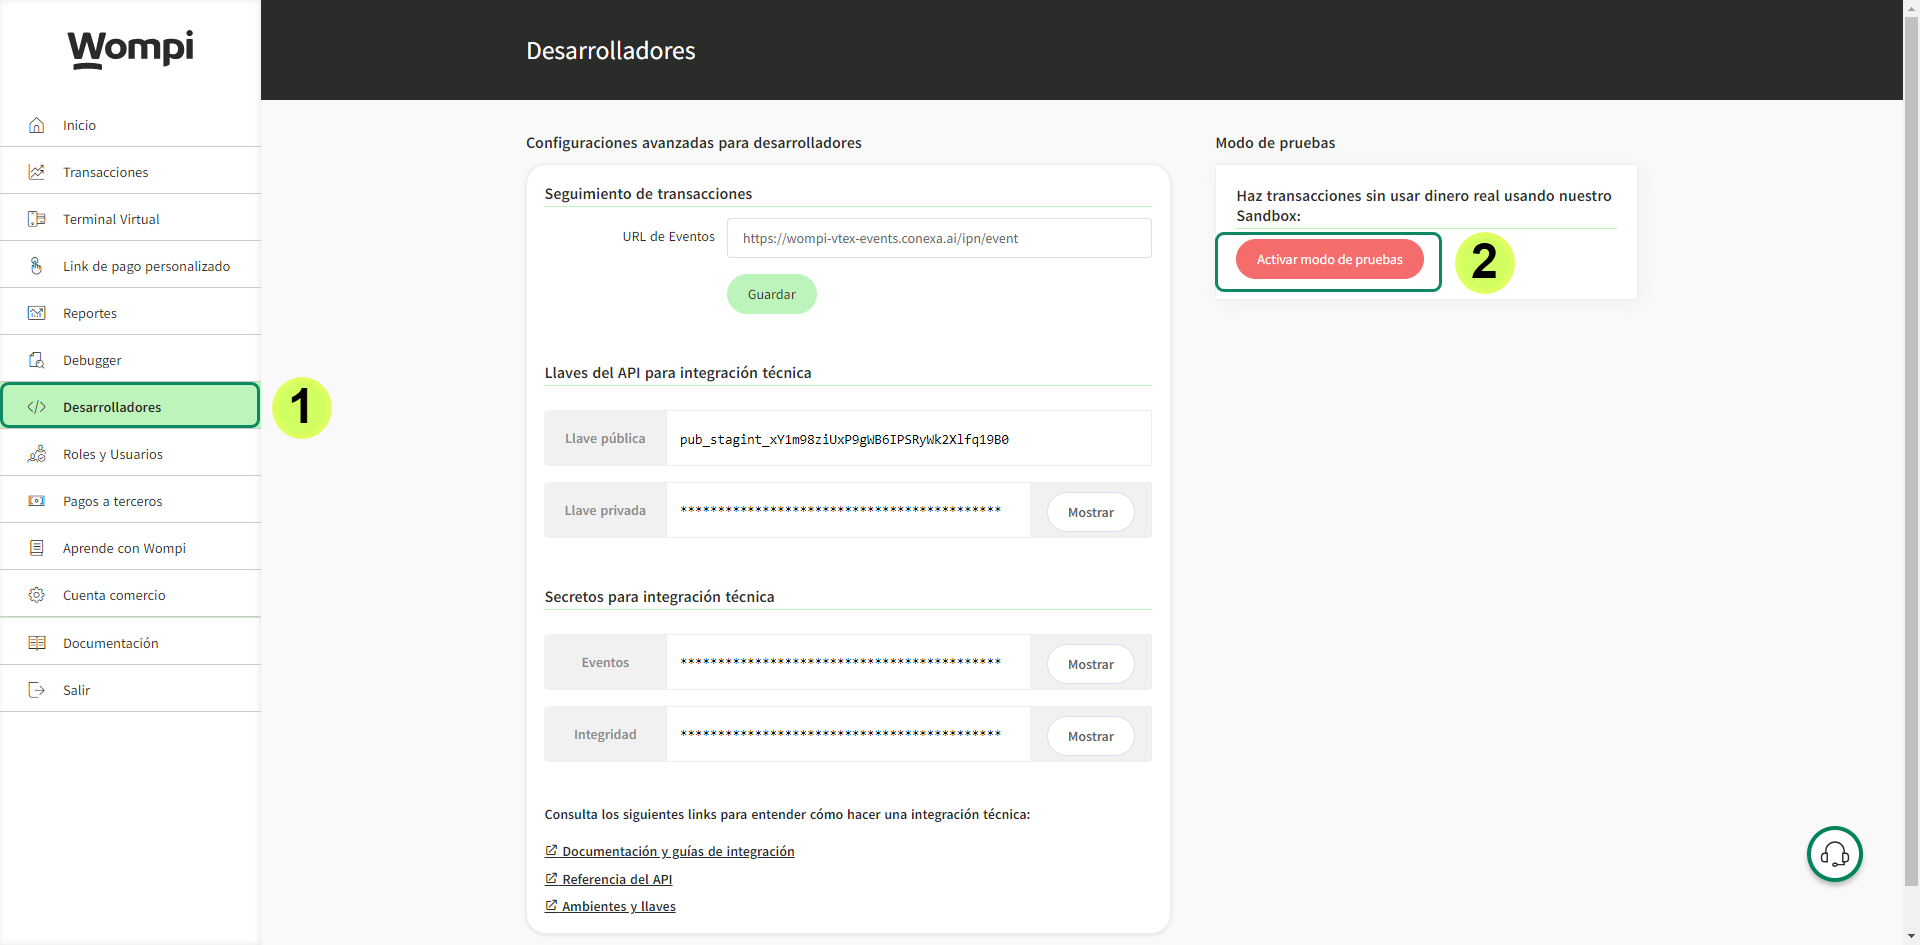This screenshot has width=1920, height=945.
Task: Reveal the Eventos secret with Mostrar
Action: [1090, 664]
